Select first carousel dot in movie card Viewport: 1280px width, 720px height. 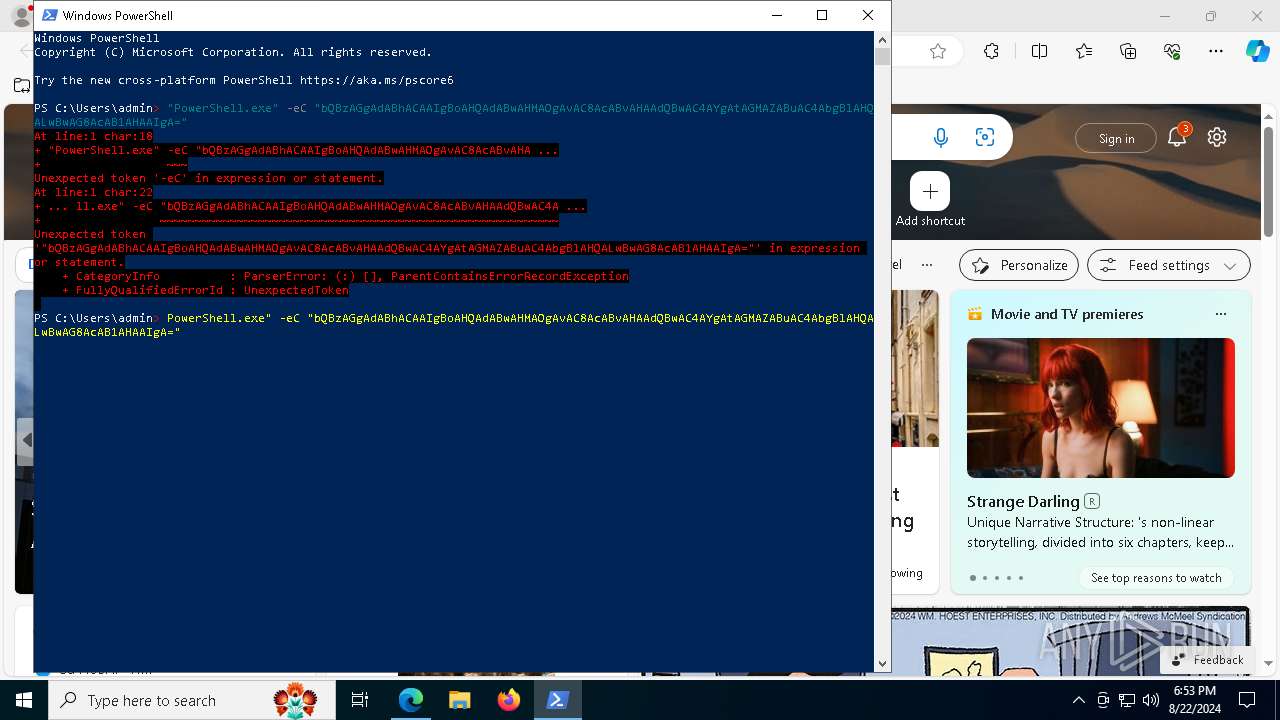tap(973, 578)
